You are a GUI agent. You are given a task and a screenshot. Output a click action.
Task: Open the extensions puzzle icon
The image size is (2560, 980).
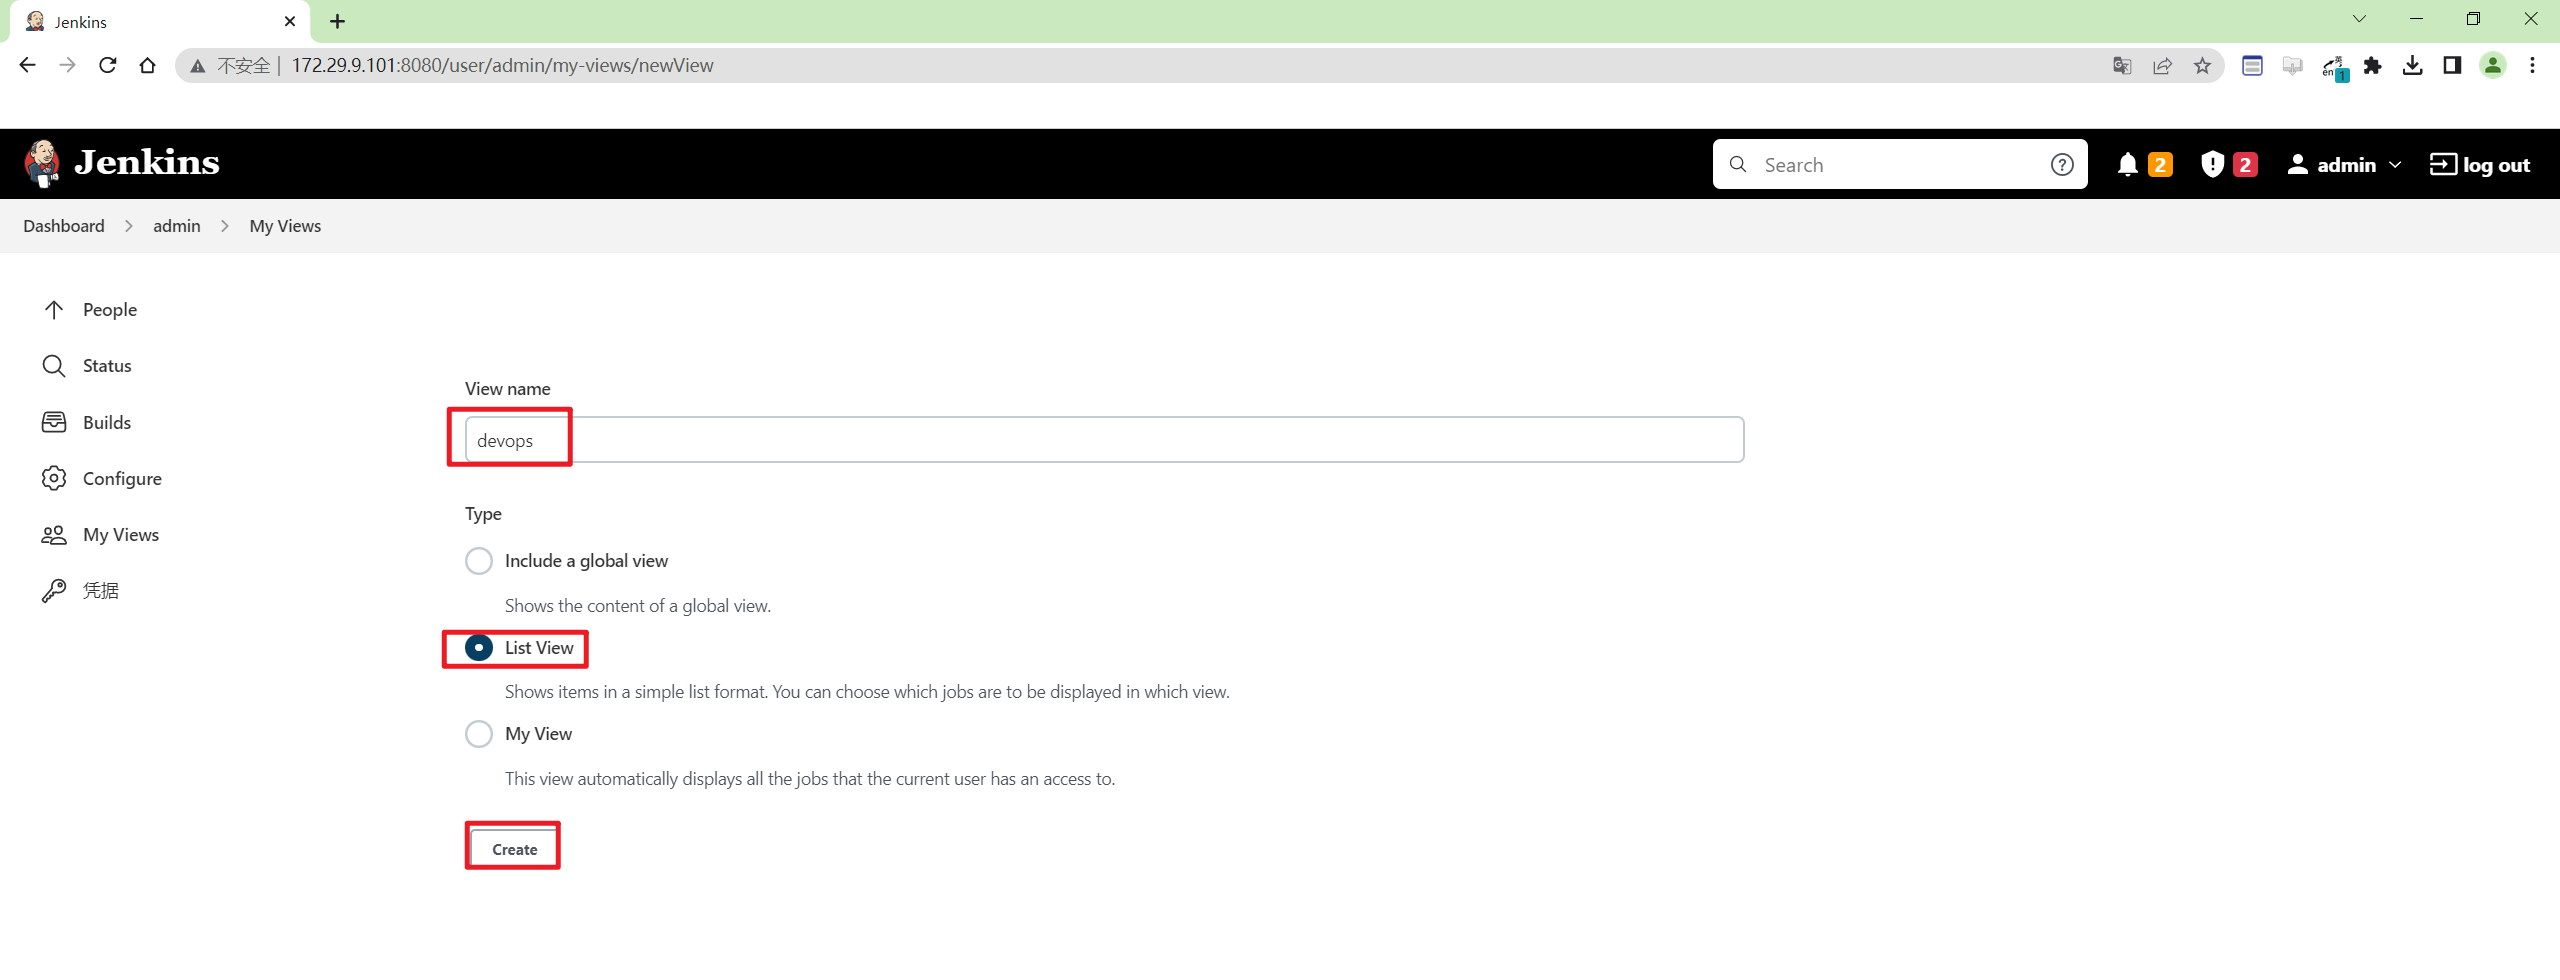click(2372, 66)
